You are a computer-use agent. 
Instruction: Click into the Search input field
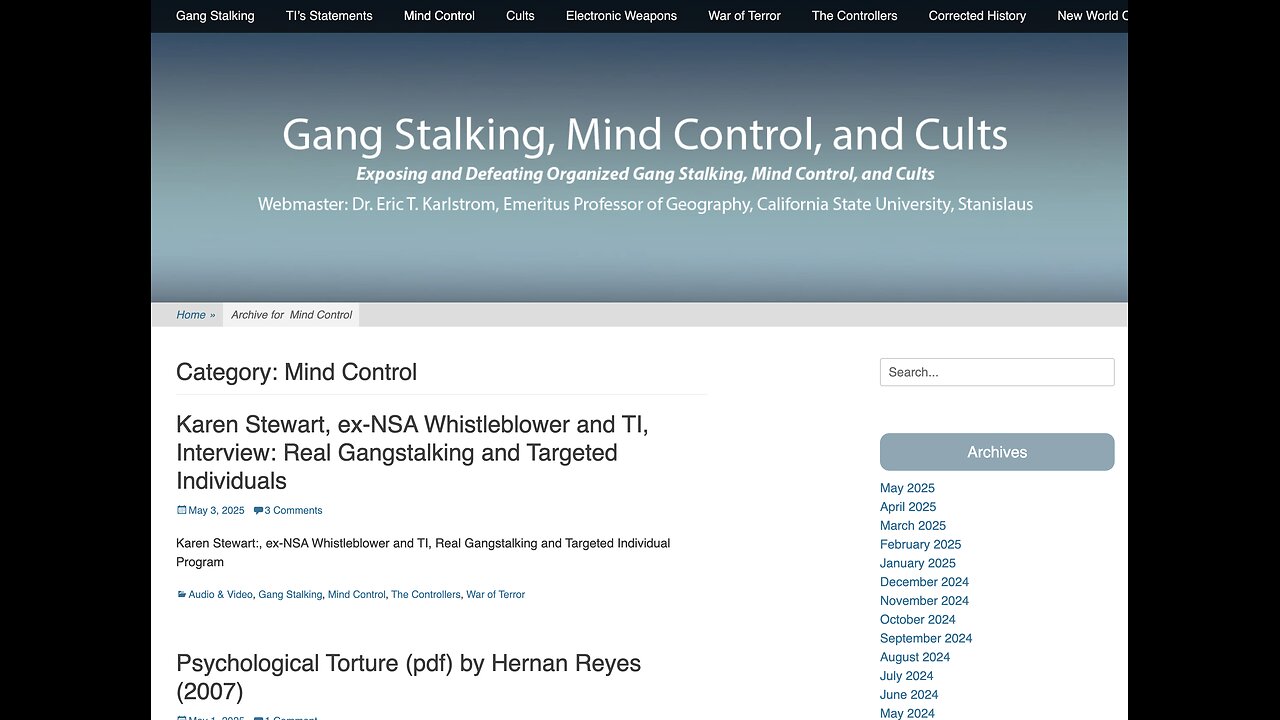tap(997, 372)
